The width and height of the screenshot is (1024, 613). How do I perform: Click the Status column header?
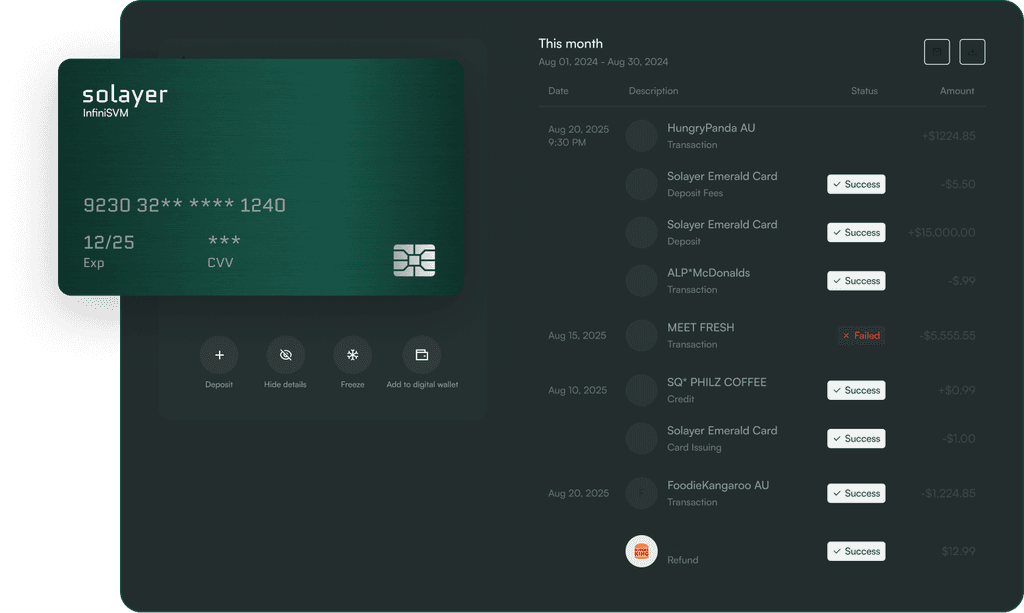tap(864, 91)
